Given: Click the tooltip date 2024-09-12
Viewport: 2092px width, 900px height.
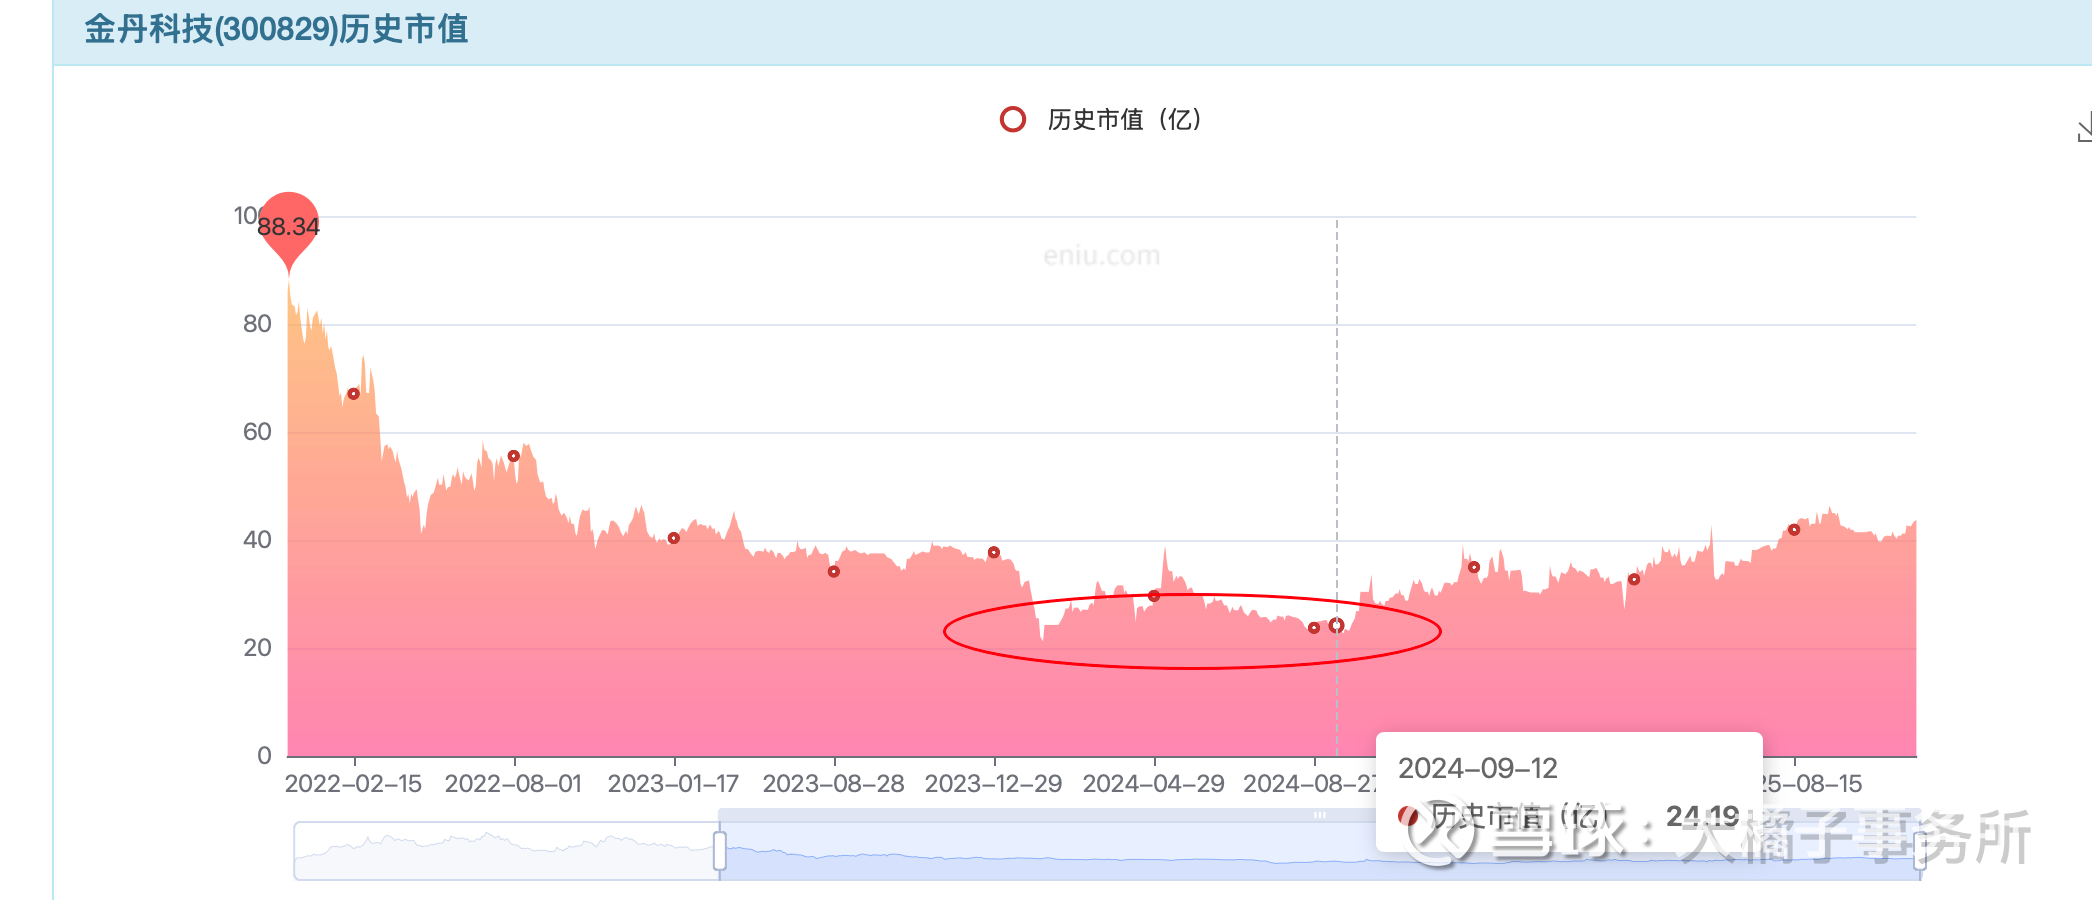Looking at the screenshot, I should 1478,768.
